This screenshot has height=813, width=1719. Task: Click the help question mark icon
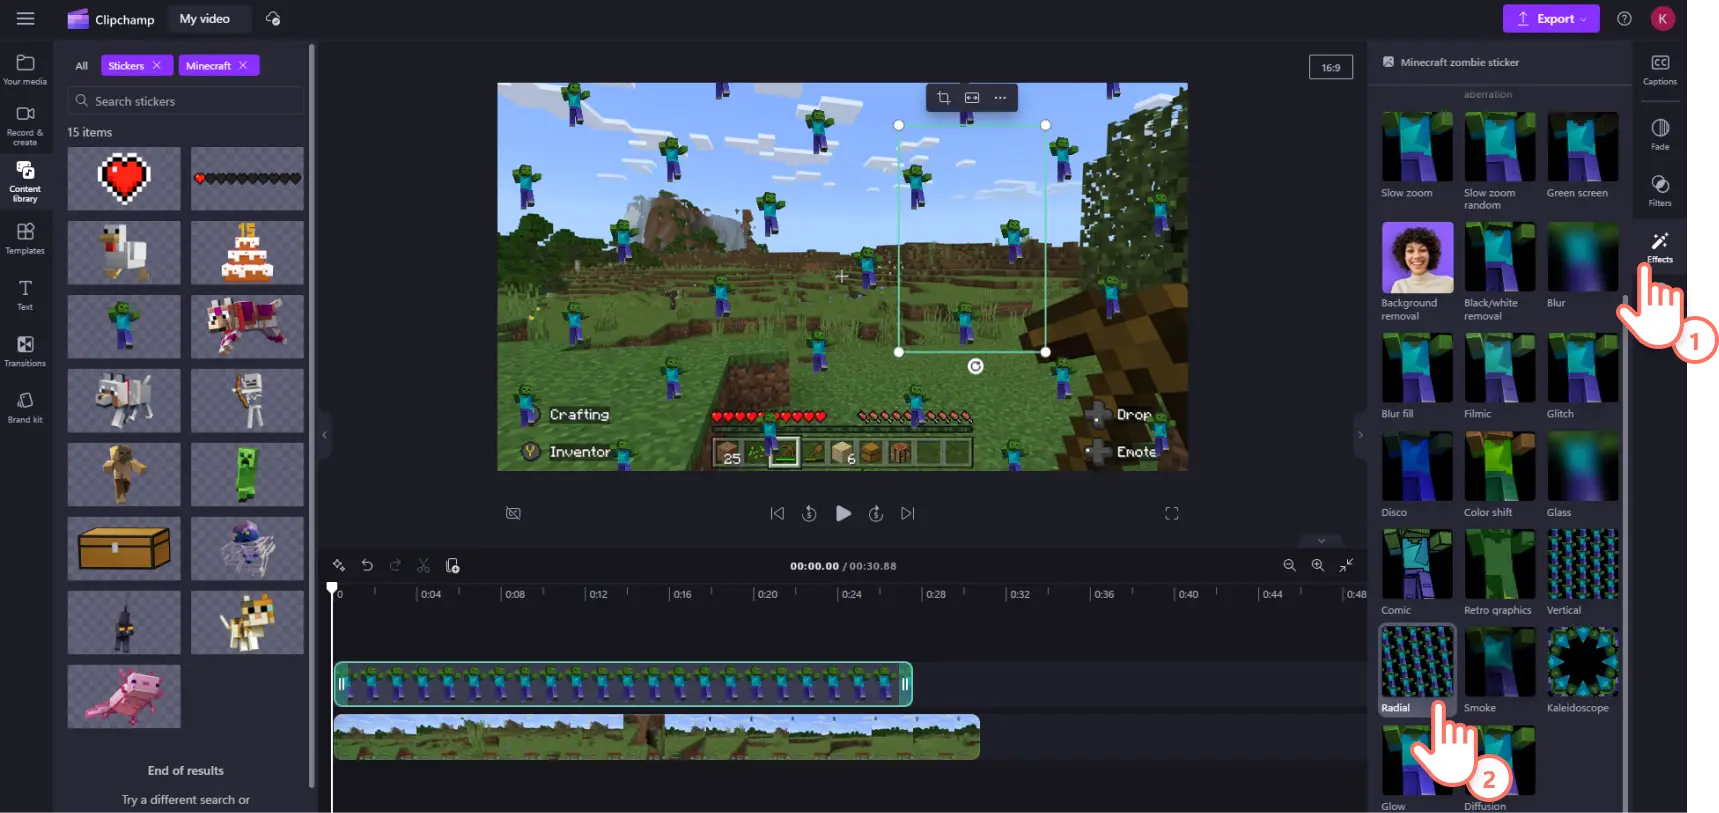[1624, 18]
